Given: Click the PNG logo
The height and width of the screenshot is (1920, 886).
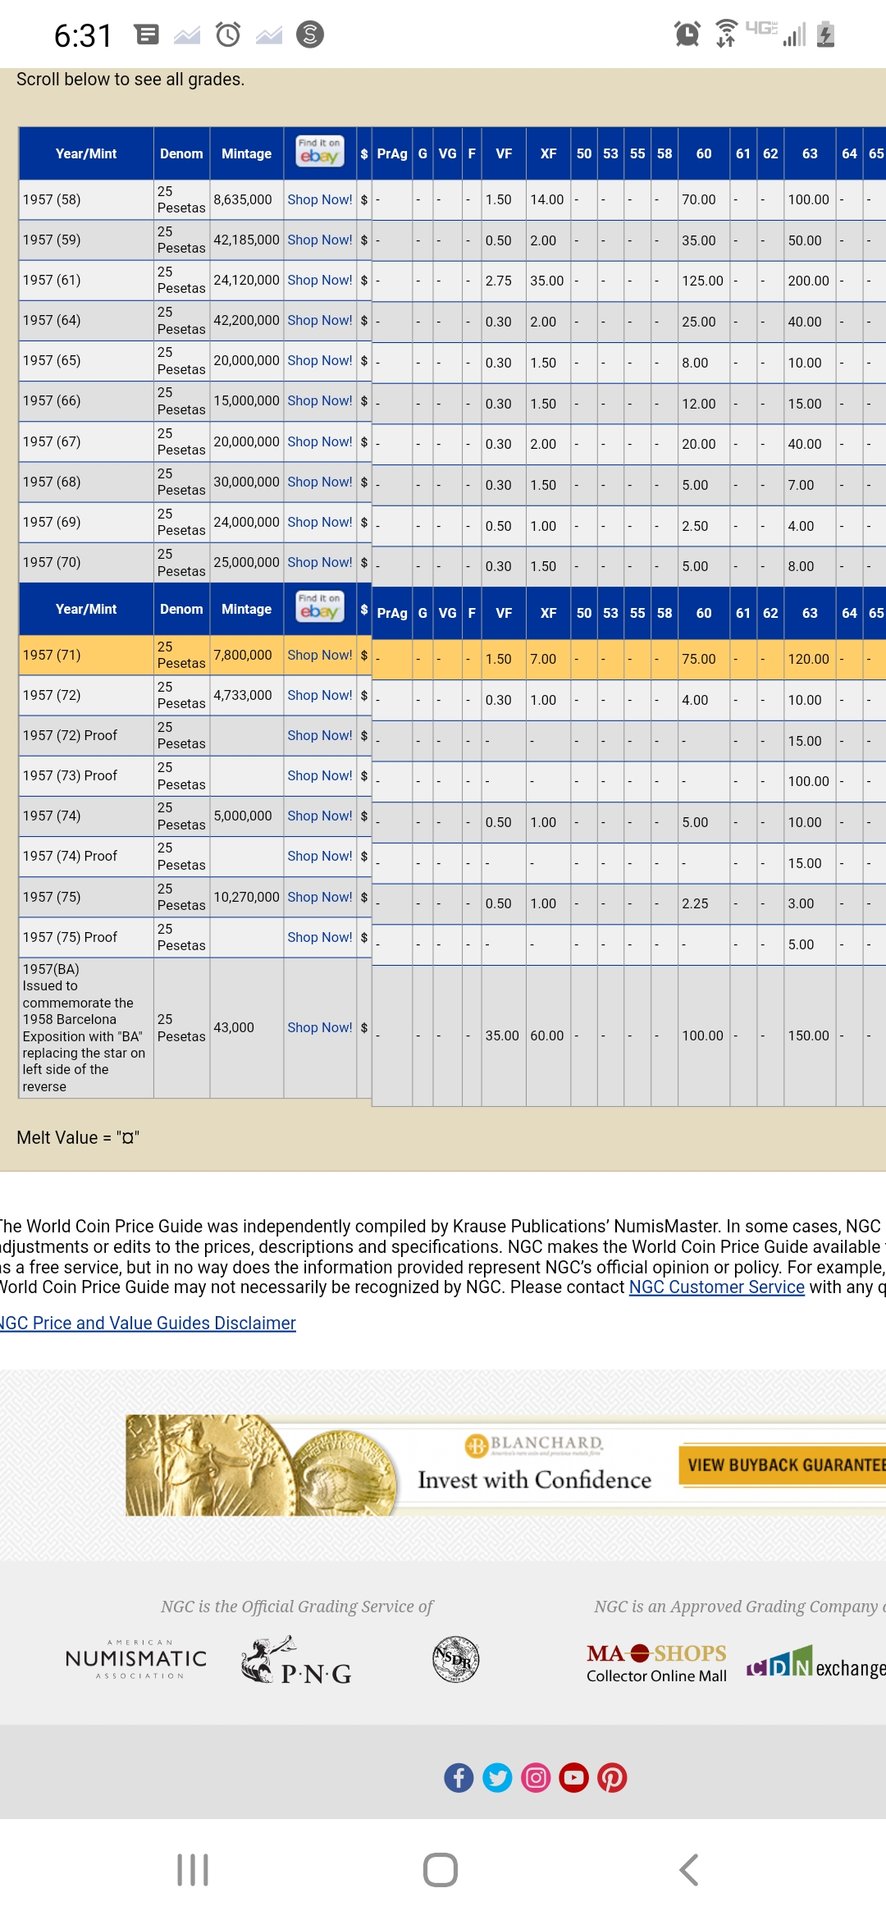Looking at the screenshot, I should coord(297,1661).
